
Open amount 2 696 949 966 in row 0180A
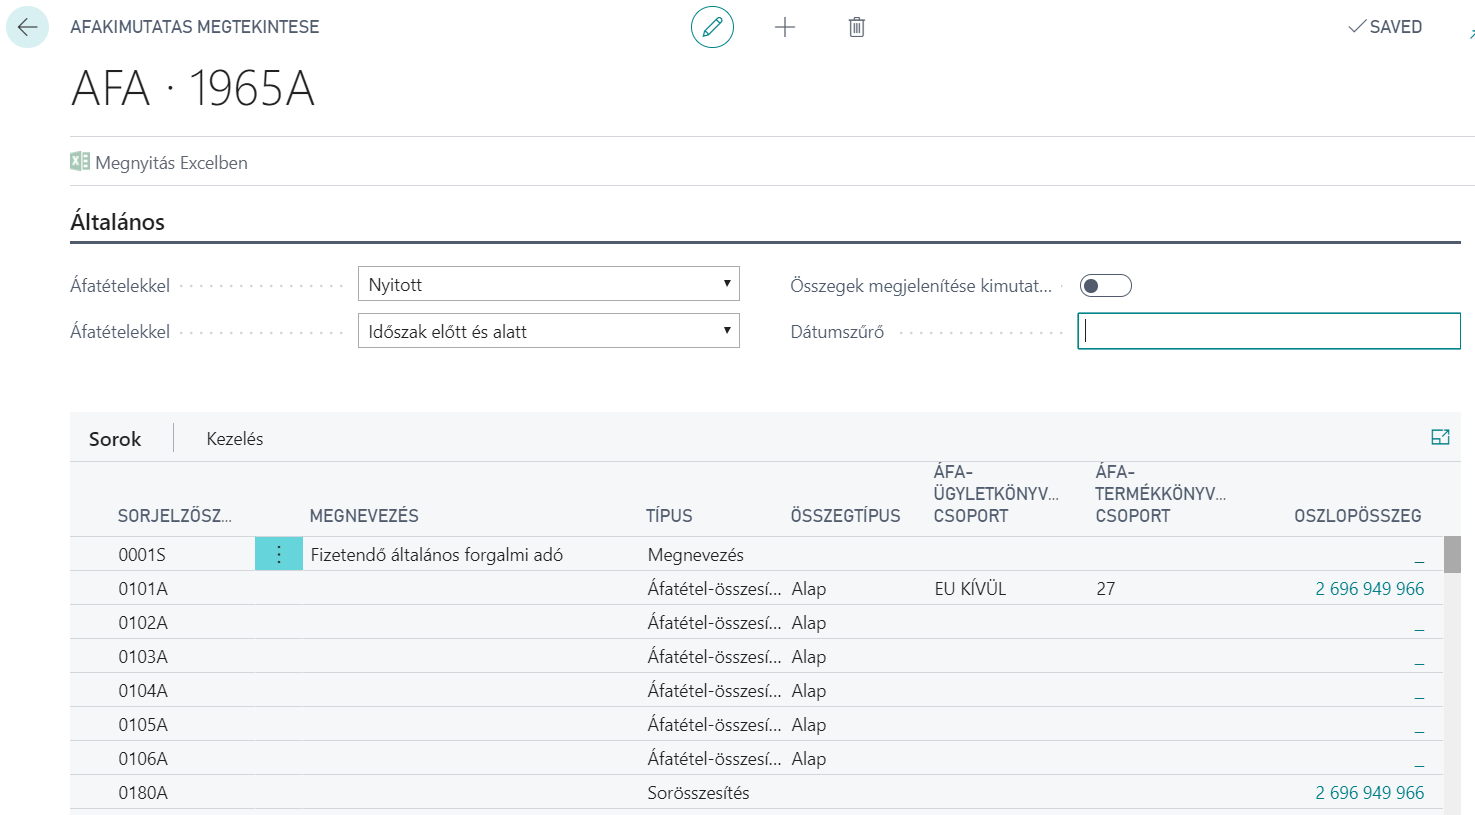(1369, 793)
